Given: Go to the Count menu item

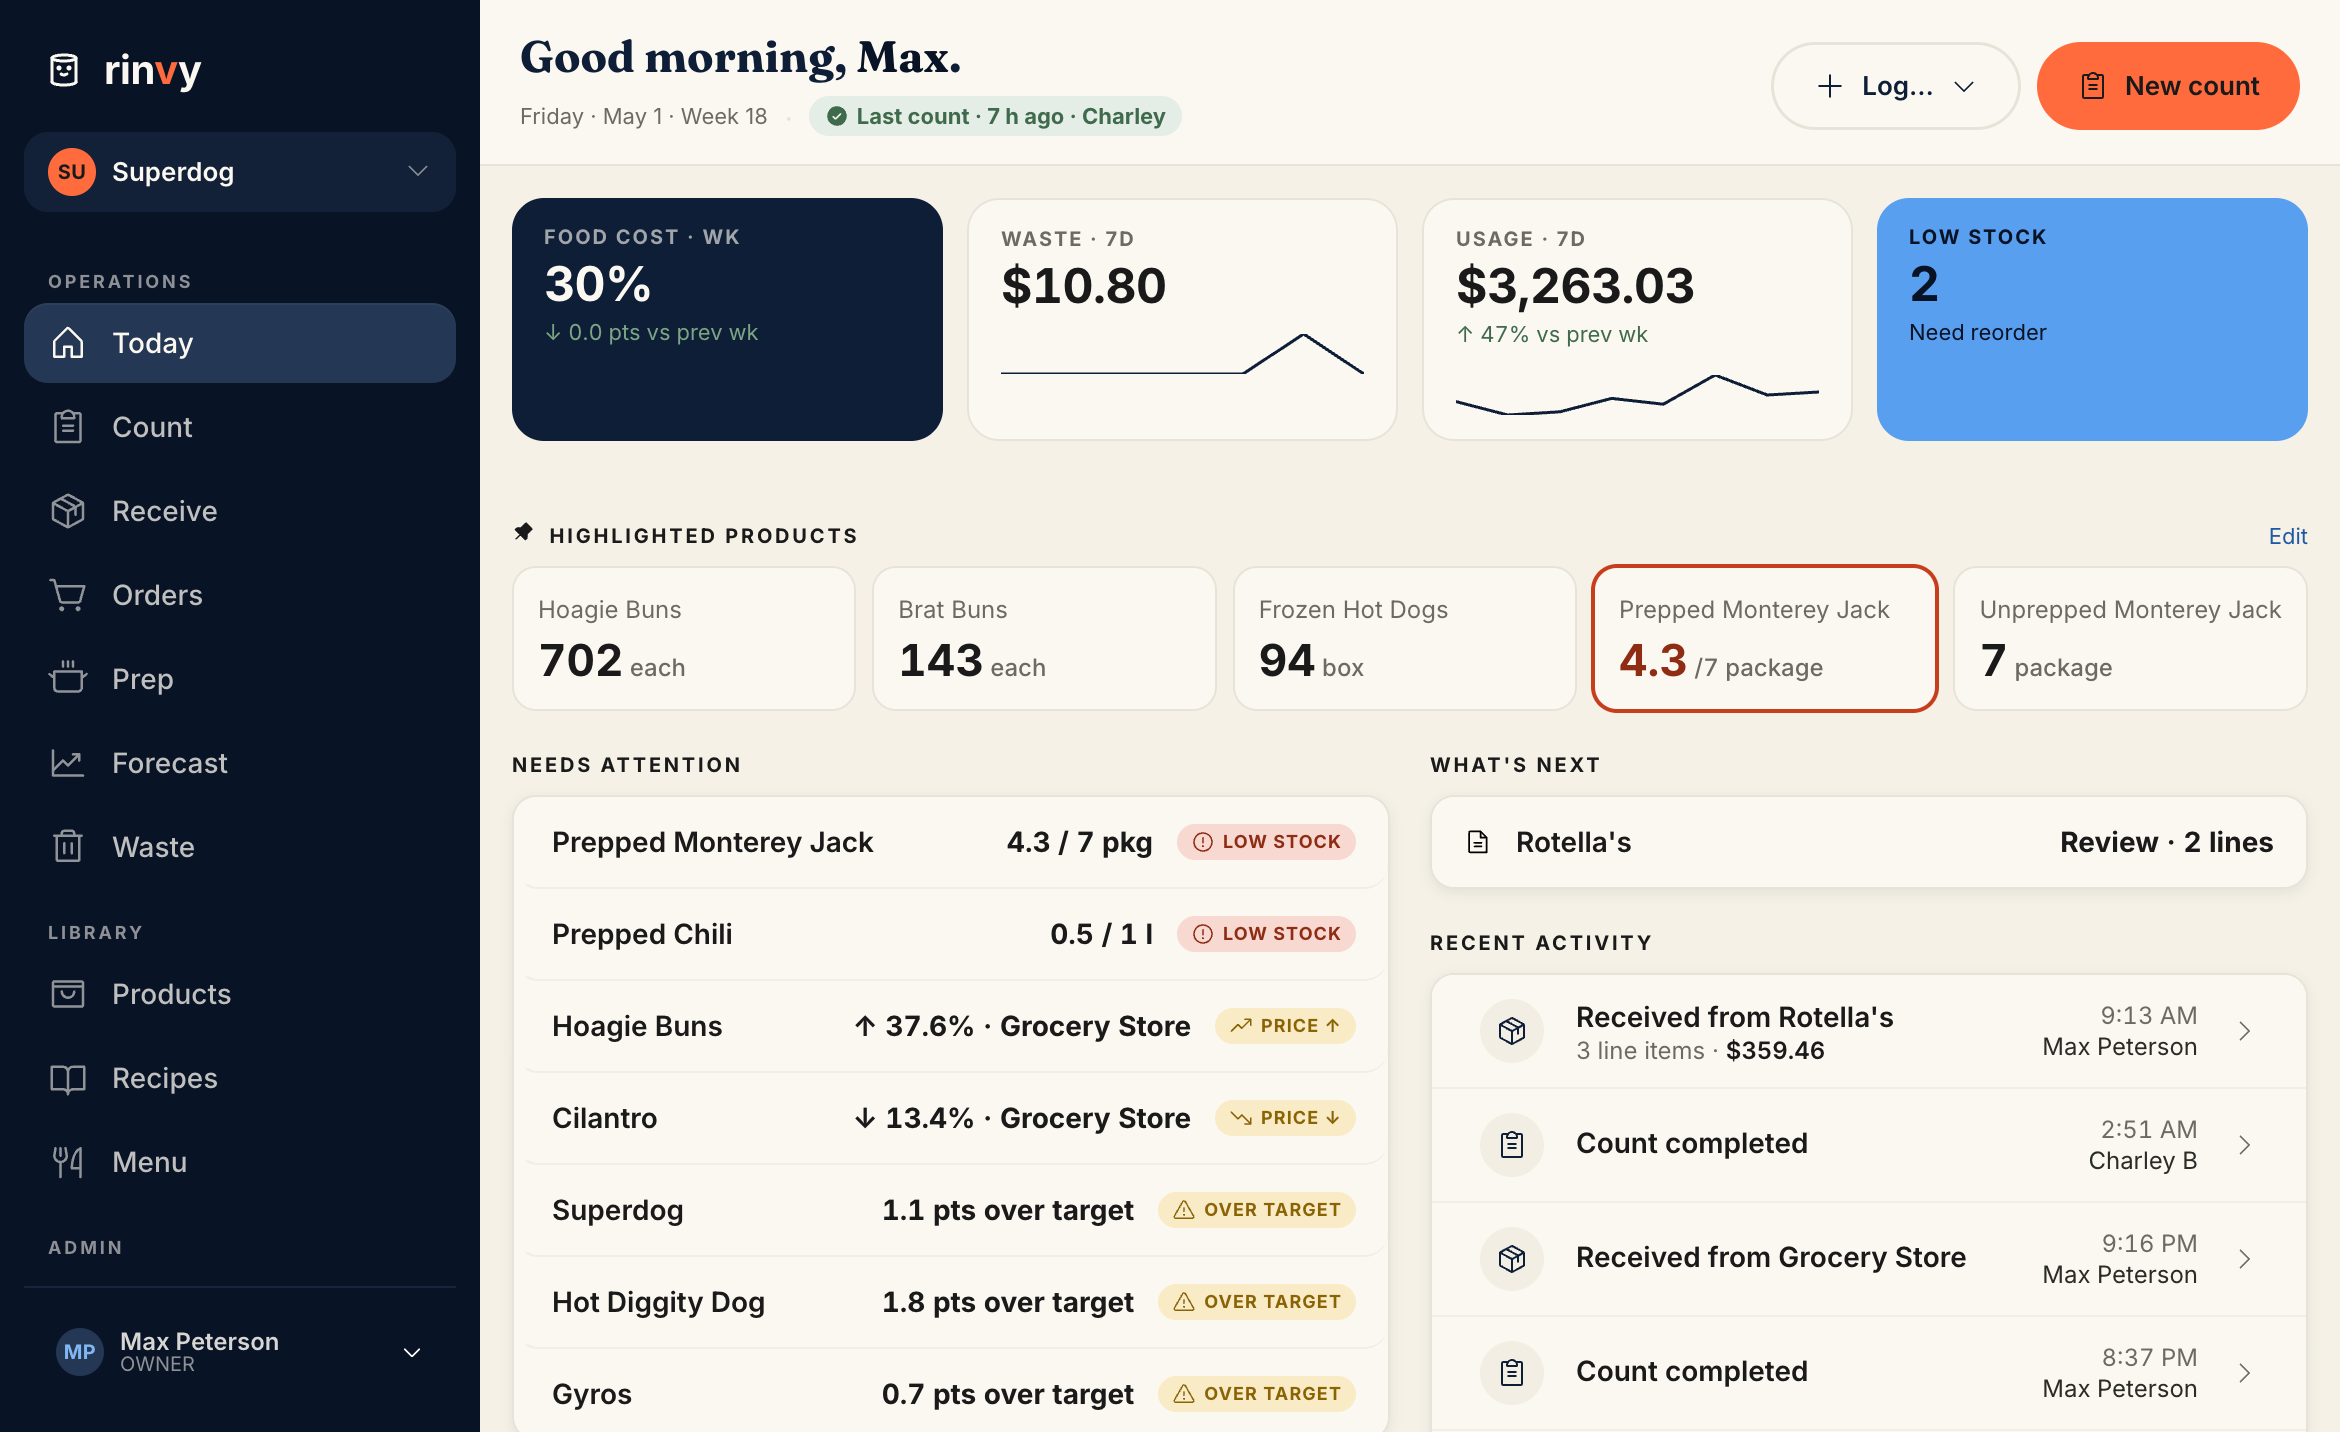Looking at the screenshot, I should pyautogui.click(x=240, y=427).
